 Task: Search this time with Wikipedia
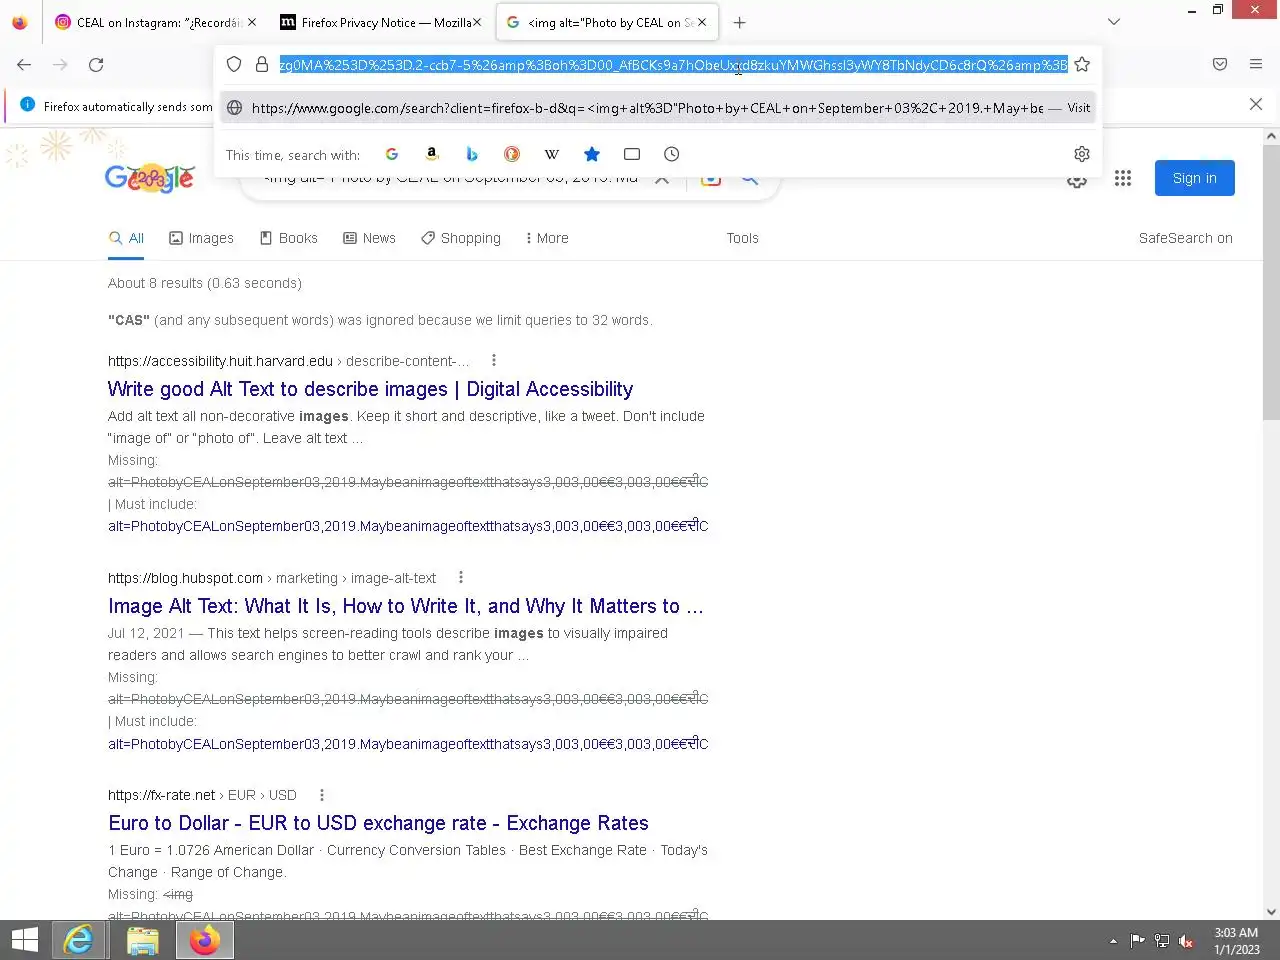click(x=552, y=154)
